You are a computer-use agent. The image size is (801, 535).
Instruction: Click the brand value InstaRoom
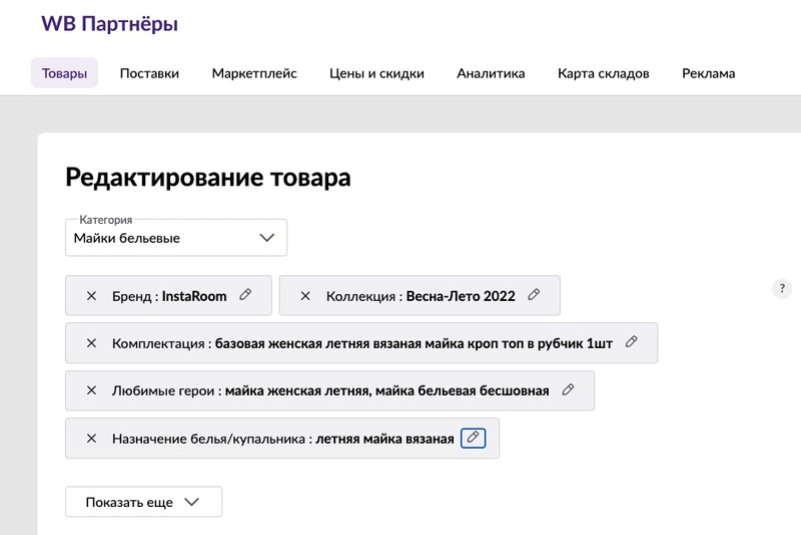coord(194,296)
